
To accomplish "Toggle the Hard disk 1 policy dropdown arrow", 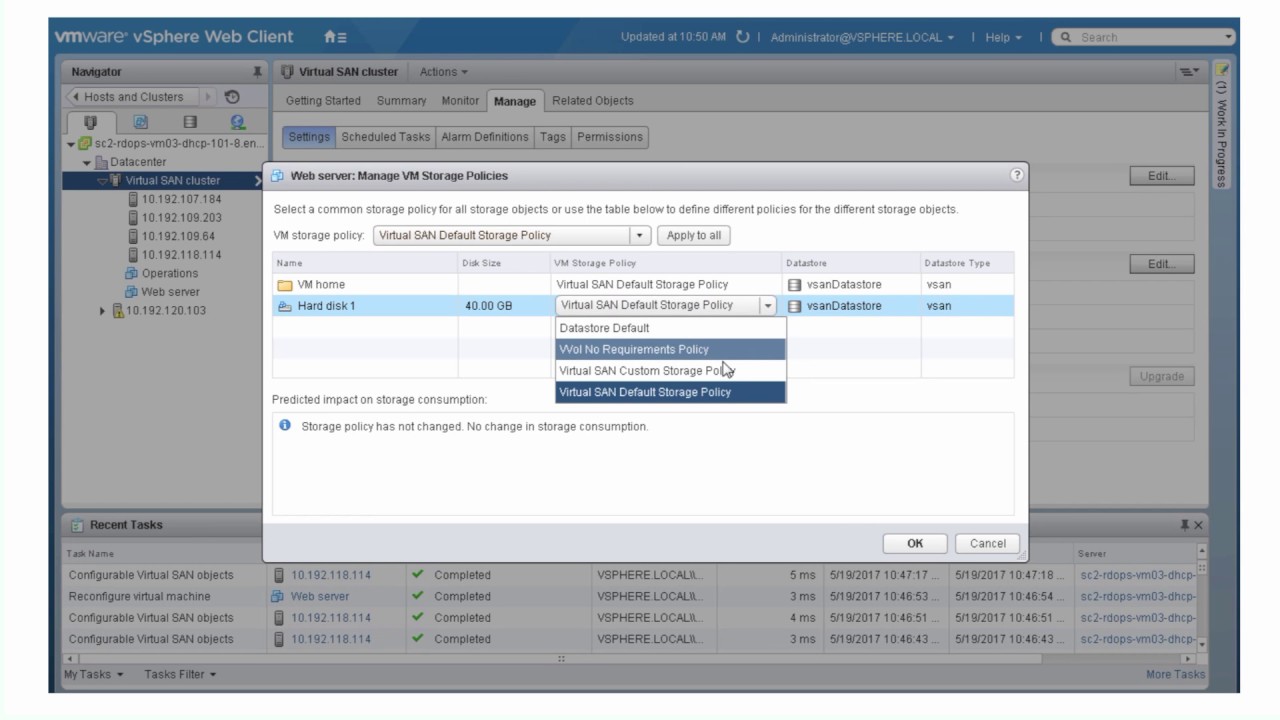I will click(768, 306).
